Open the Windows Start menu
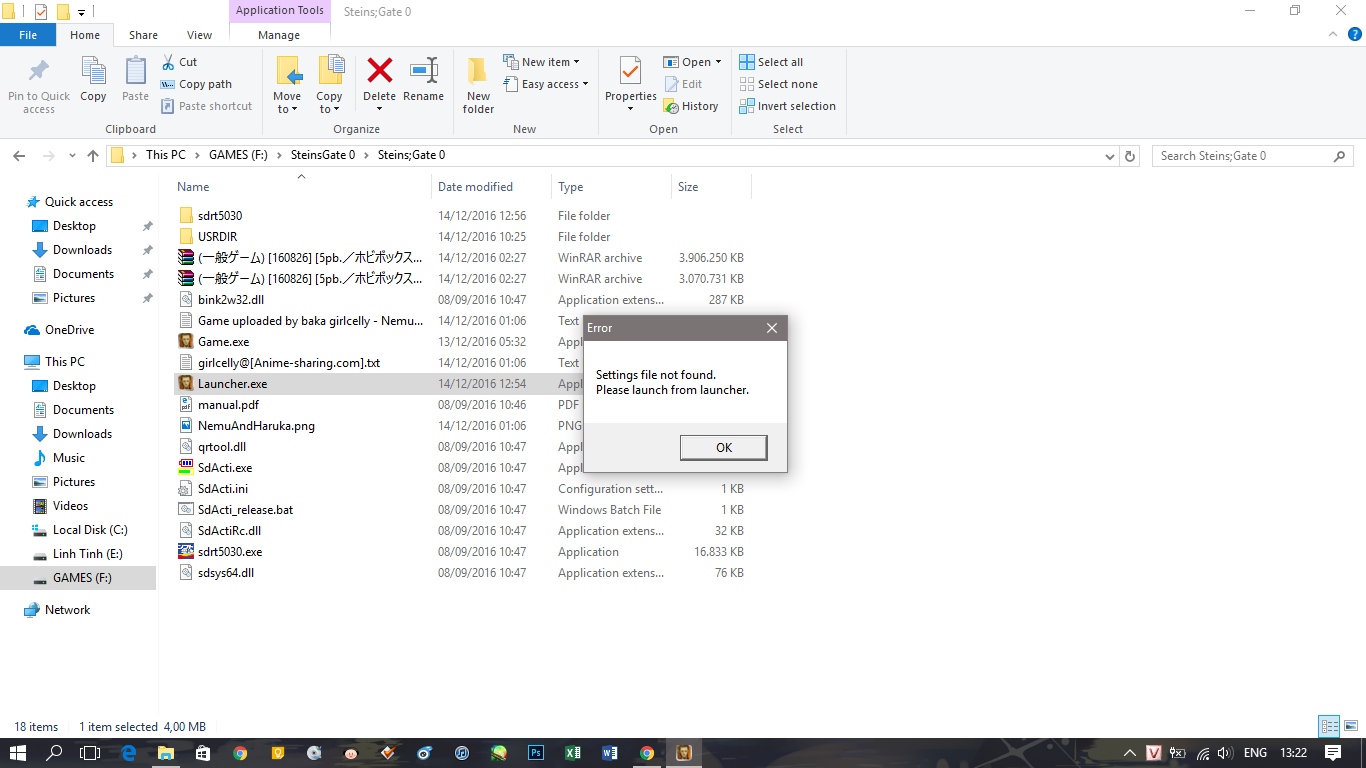The width and height of the screenshot is (1366, 768). coord(17,753)
